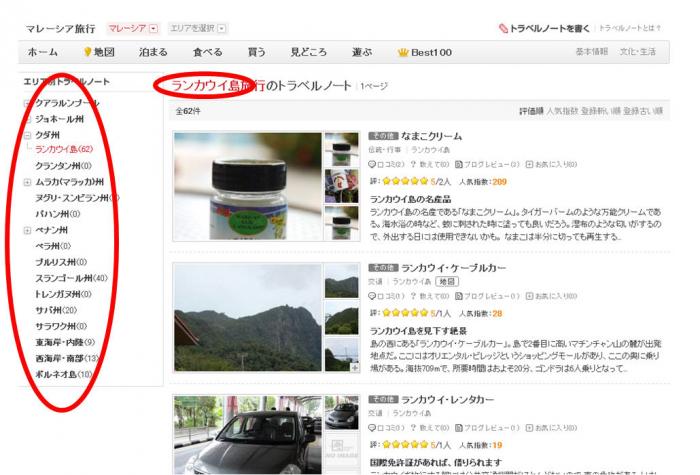Select ヌグリ・スンビラン州 in area list

pyautogui.click(x=77, y=198)
